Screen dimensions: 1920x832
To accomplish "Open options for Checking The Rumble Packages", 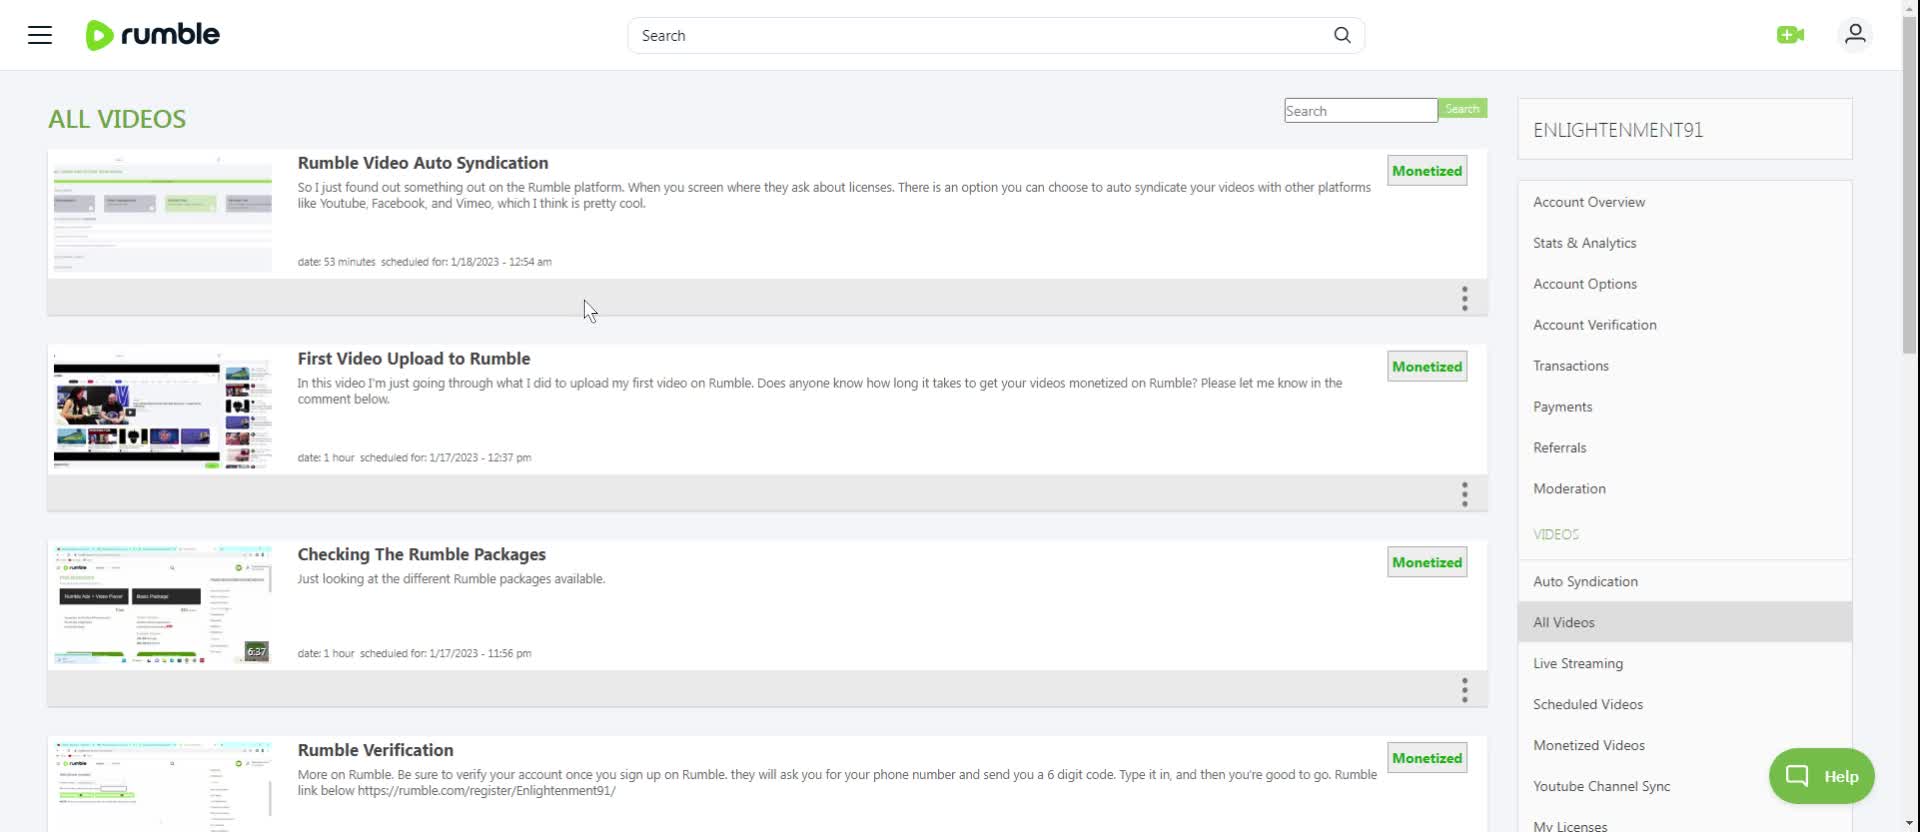I will tap(1464, 690).
